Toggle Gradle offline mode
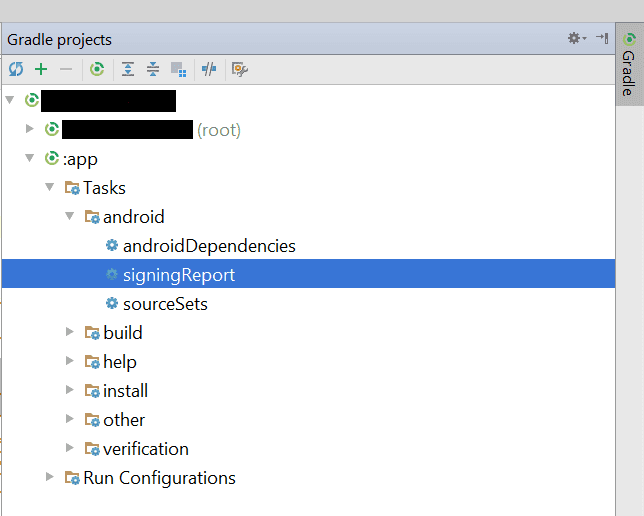This screenshot has width=644, height=516. click(208, 69)
